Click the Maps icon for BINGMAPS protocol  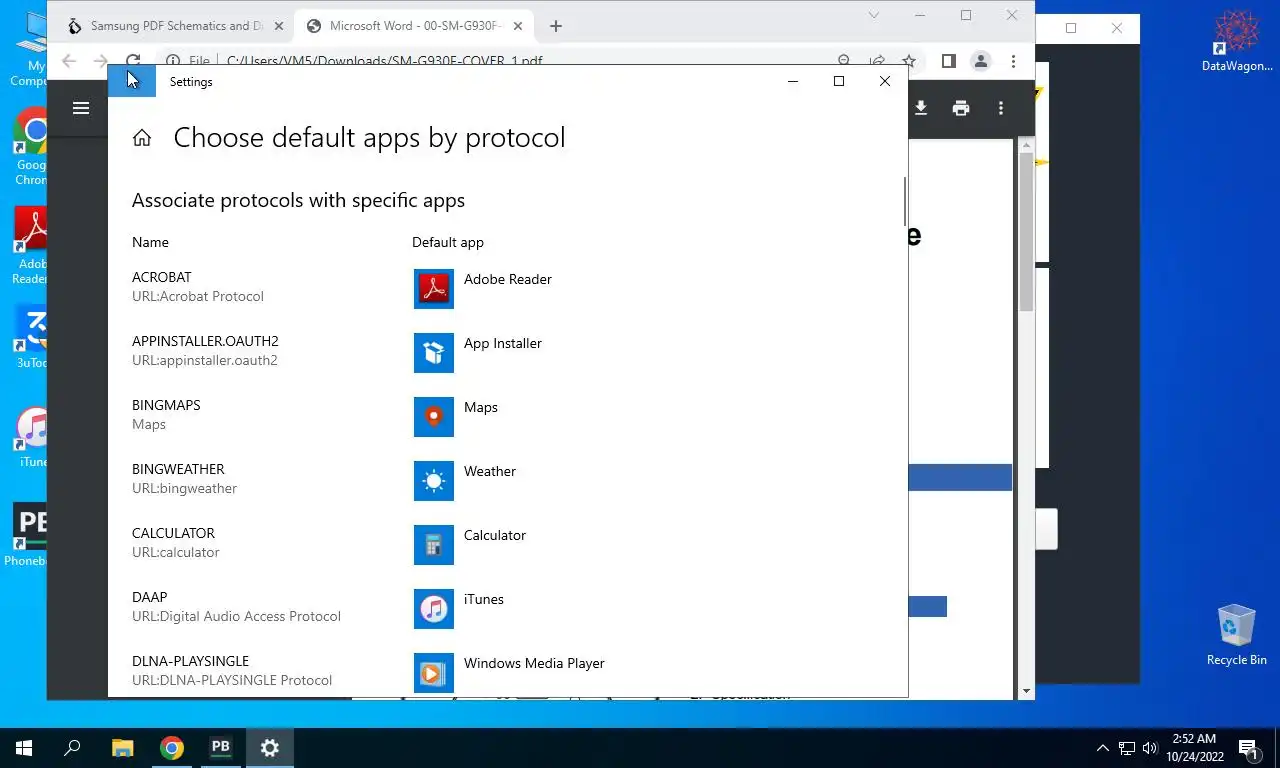coord(433,417)
